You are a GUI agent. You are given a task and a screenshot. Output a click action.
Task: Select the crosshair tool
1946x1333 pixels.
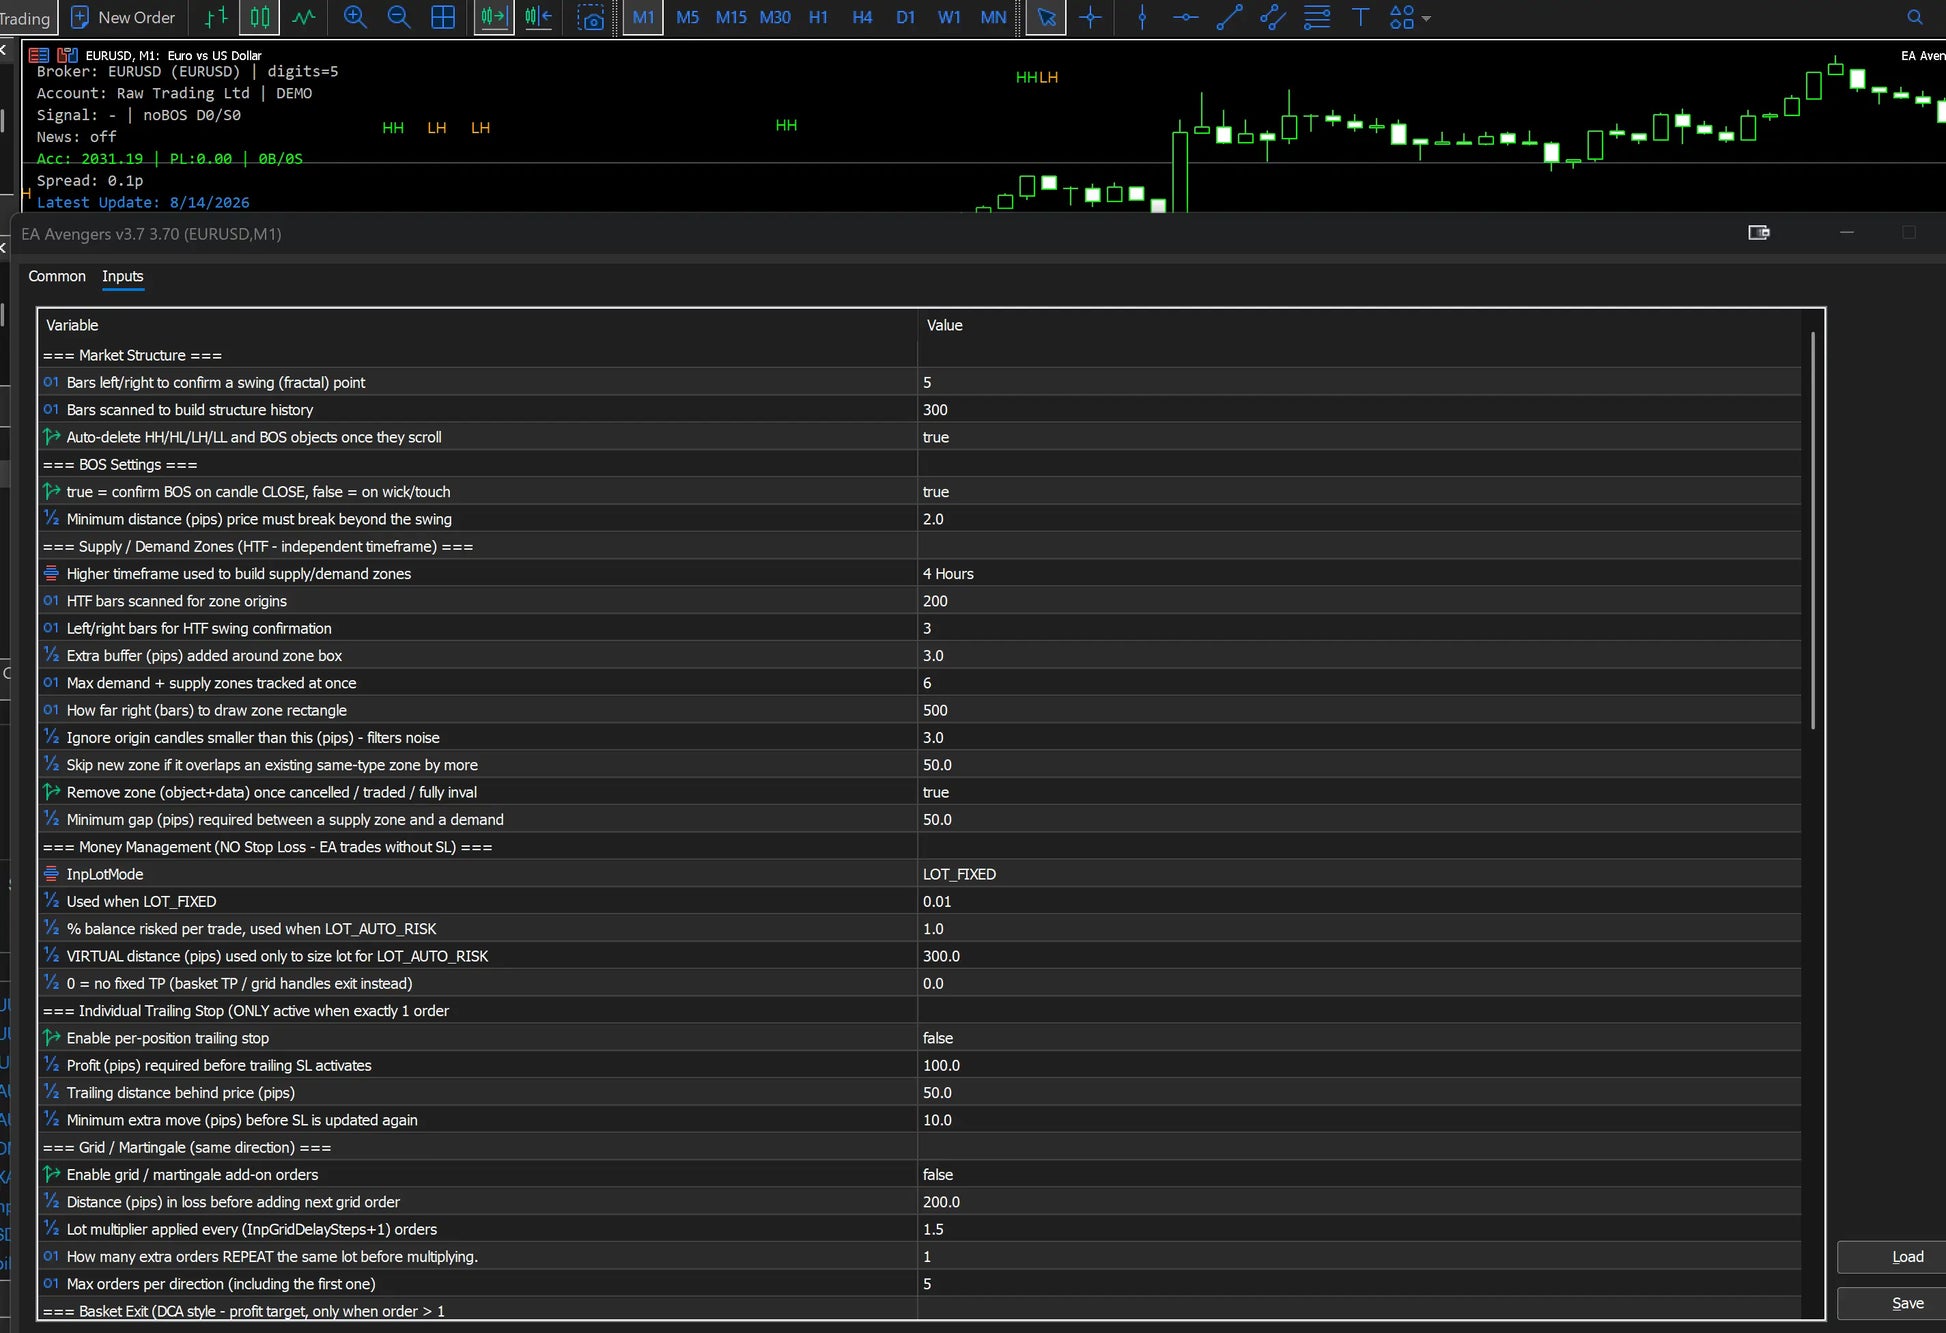pos(1090,17)
